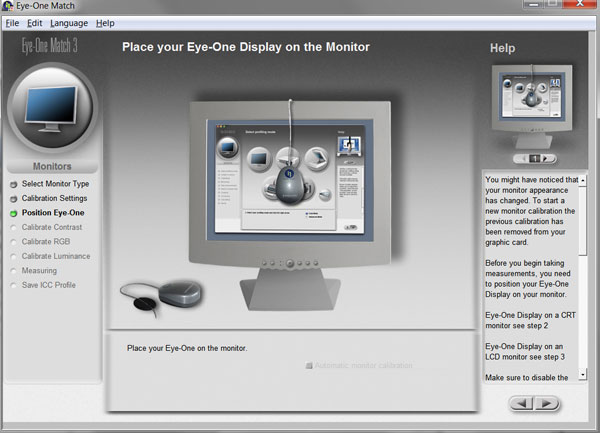Open the File menu
600x433 pixels.
click(12, 23)
